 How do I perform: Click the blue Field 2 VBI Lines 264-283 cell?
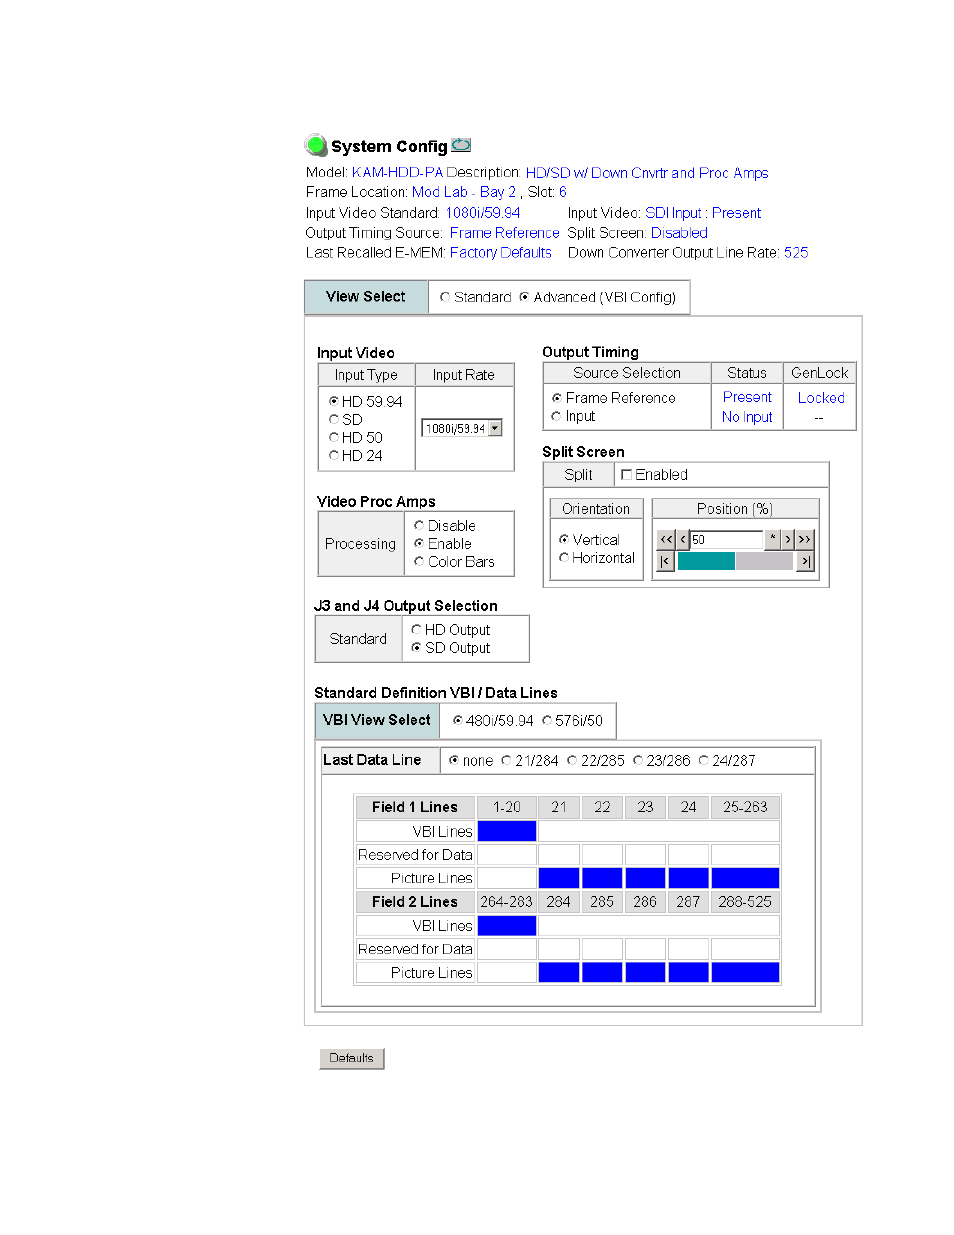click(507, 926)
